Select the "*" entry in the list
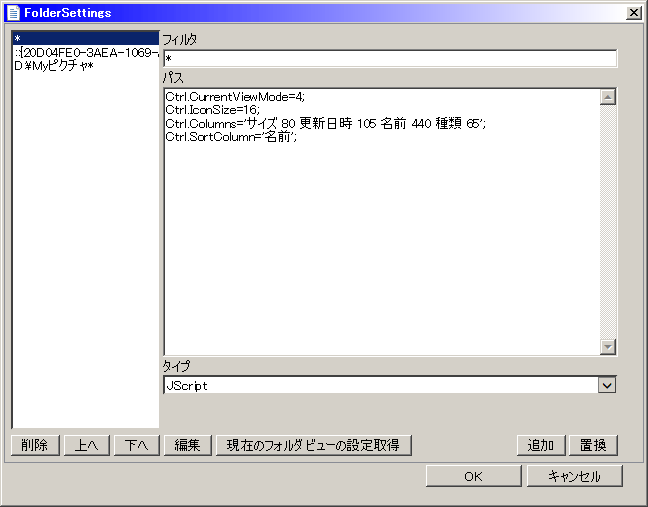The image size is (648, 507). click(x=85, y=38)
